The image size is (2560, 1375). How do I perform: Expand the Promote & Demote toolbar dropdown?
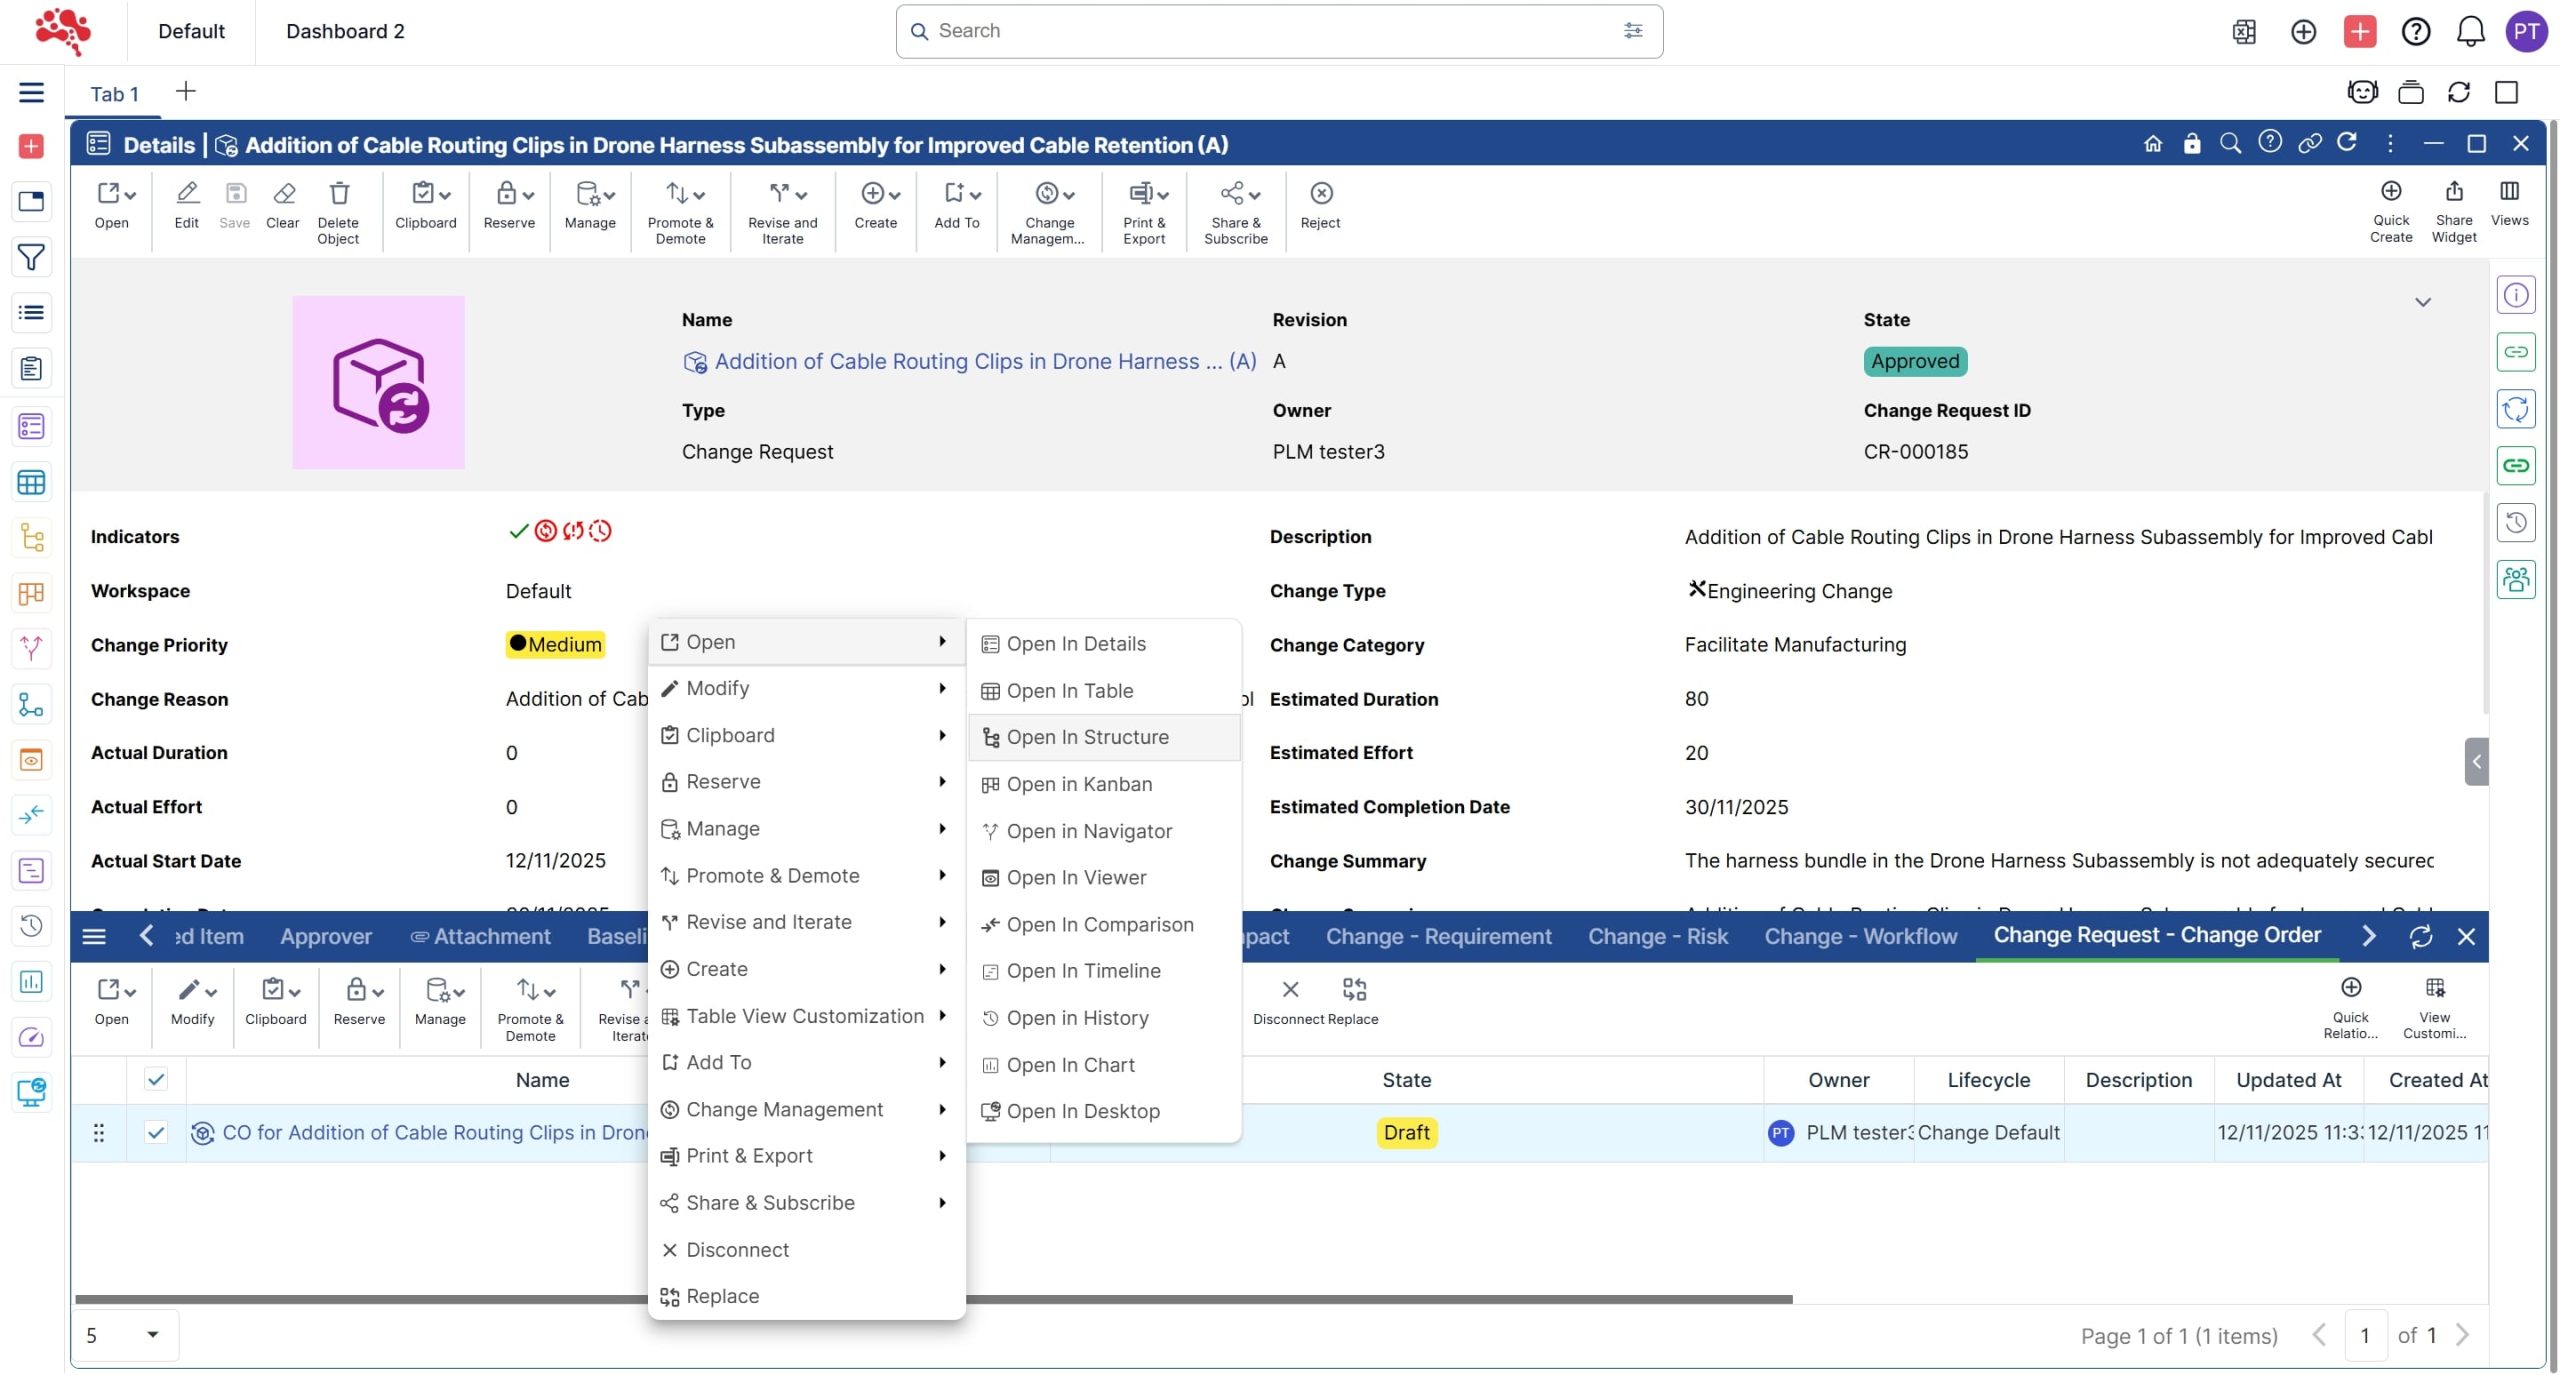[x=699, y=194]
